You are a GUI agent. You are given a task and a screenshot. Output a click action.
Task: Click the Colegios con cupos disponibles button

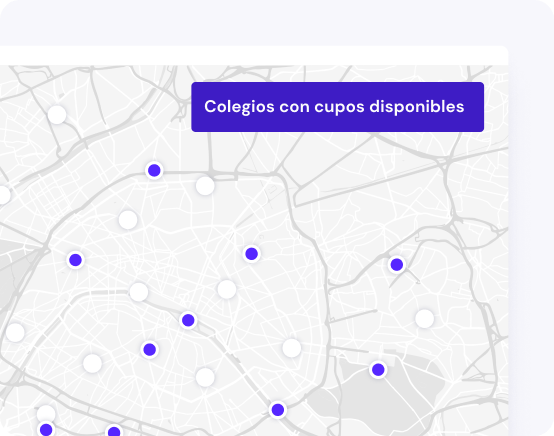337,107
